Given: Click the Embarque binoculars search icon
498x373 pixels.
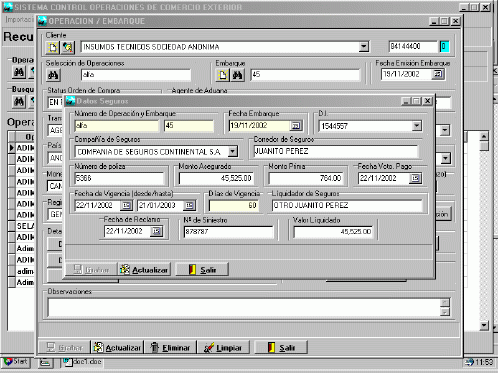Looking at the screenshot, I should [237, 75].
